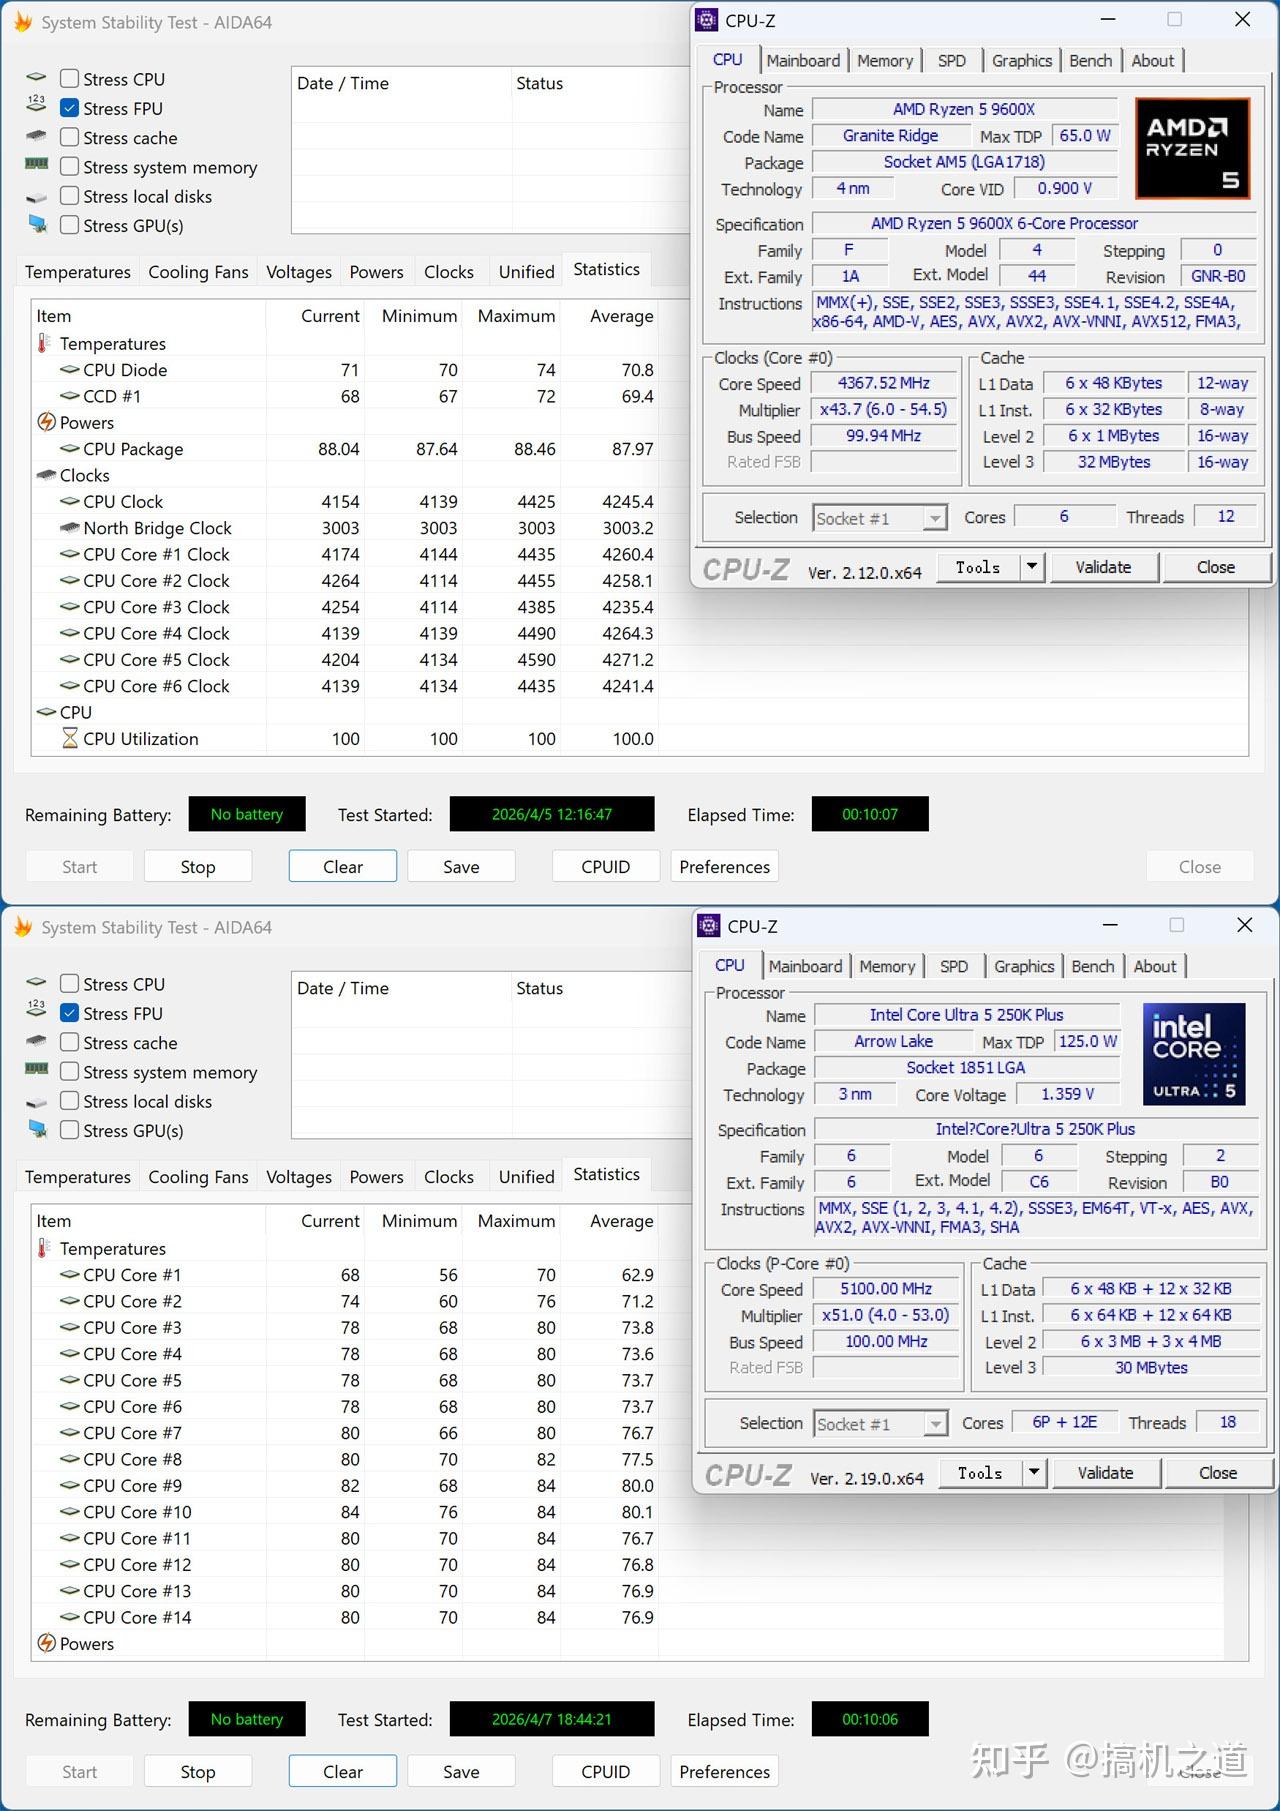Switch to Temperatures tab in top AIDA64 window

point(78,272)
